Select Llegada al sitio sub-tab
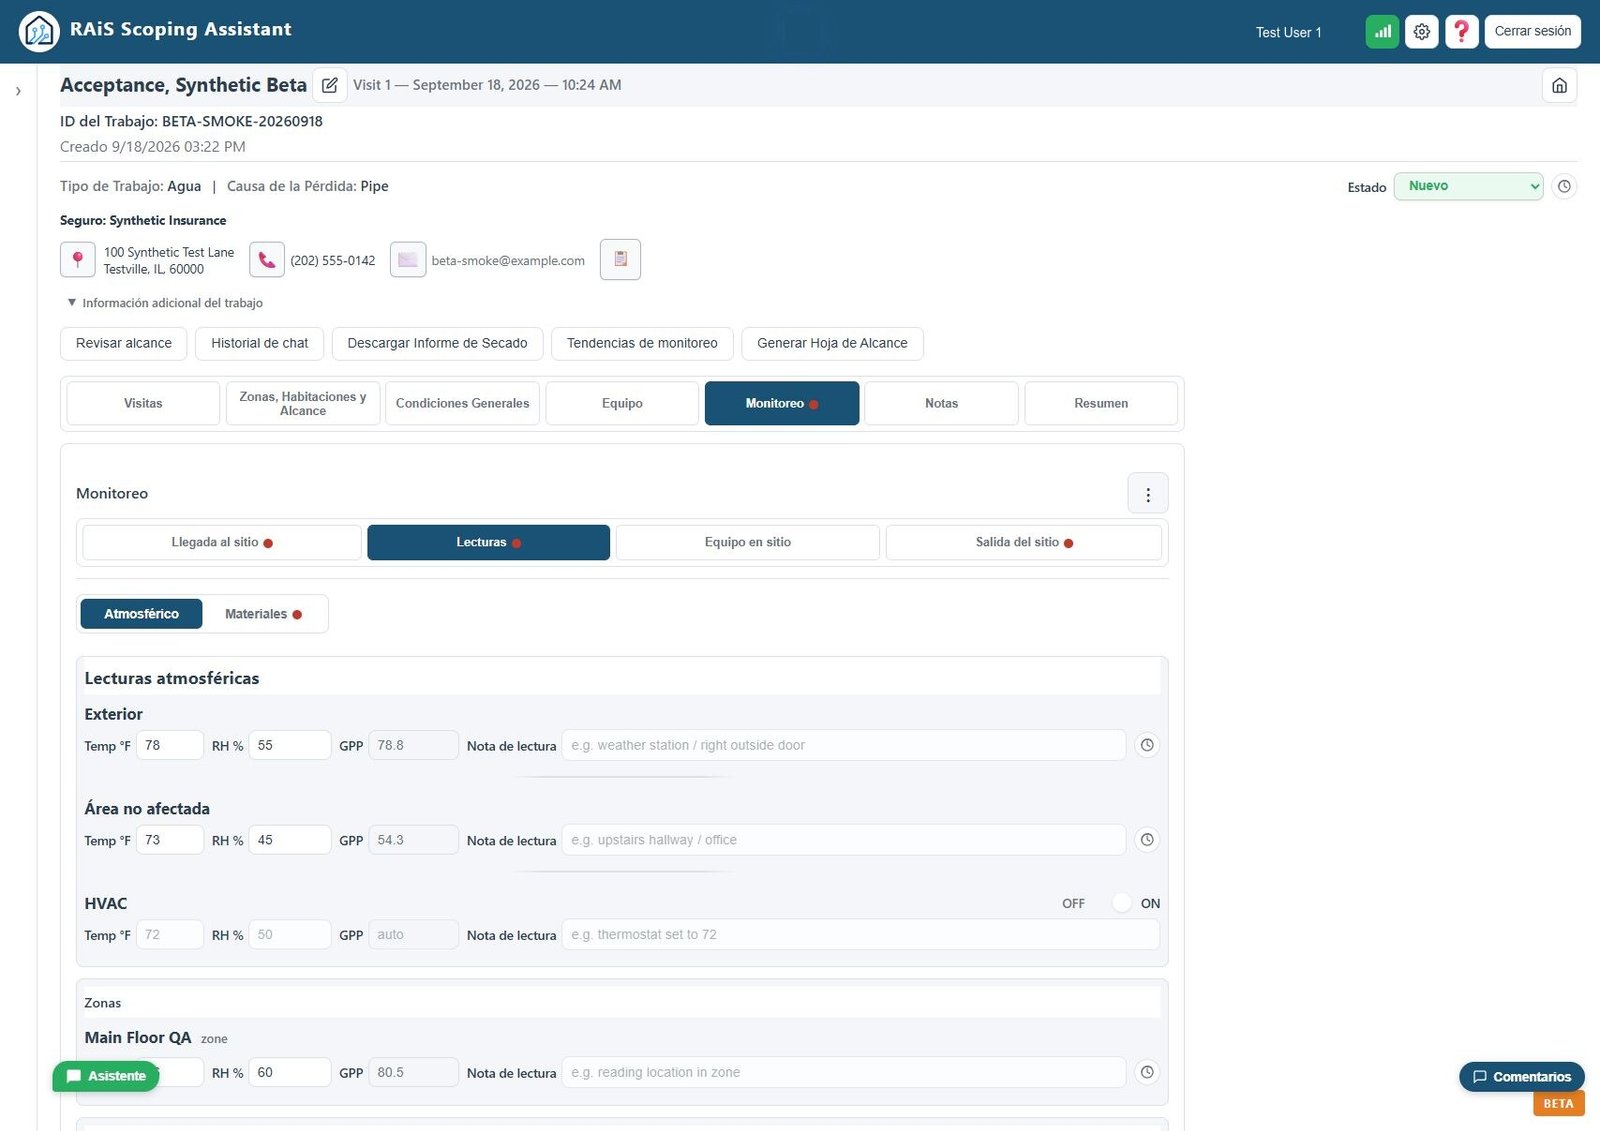 coord(222,542)
